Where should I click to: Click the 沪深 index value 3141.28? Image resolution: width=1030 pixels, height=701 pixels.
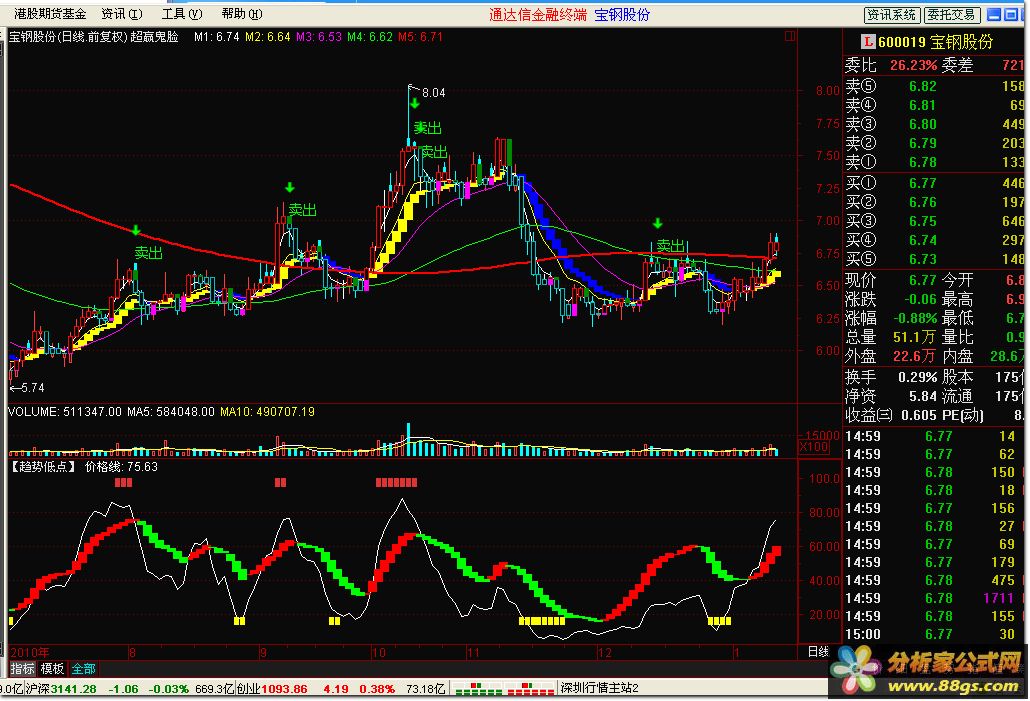click(74, 689)
